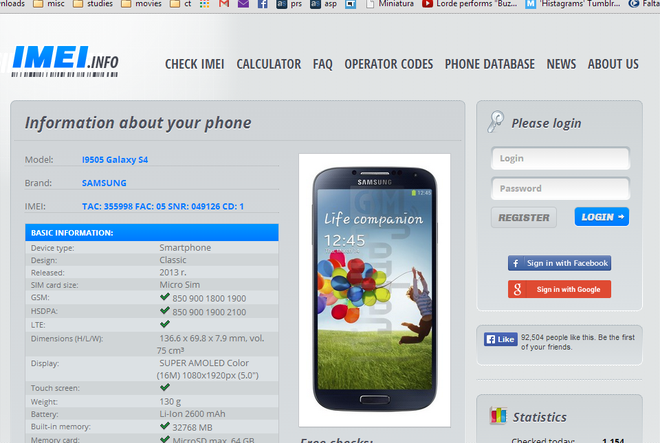Image resolution: width=660 pixels, height=443 pixels.
Task: Click the Information about your phone heading
Action: (138, 123)
